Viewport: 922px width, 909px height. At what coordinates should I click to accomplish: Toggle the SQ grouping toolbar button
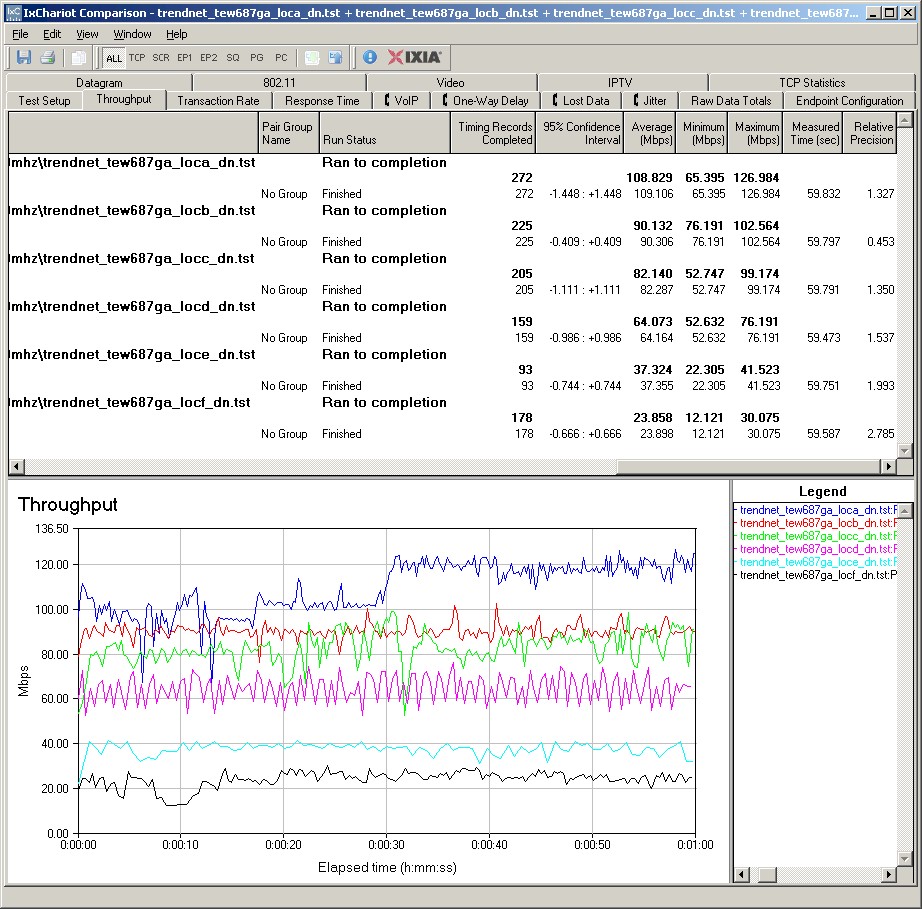point(233,58)
